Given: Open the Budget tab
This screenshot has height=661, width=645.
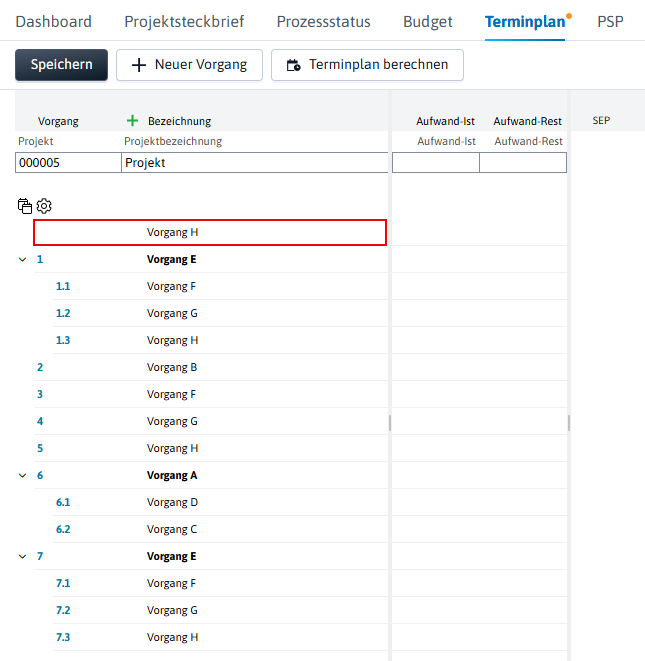Looking at the screenshot, I should click(427, 21).
